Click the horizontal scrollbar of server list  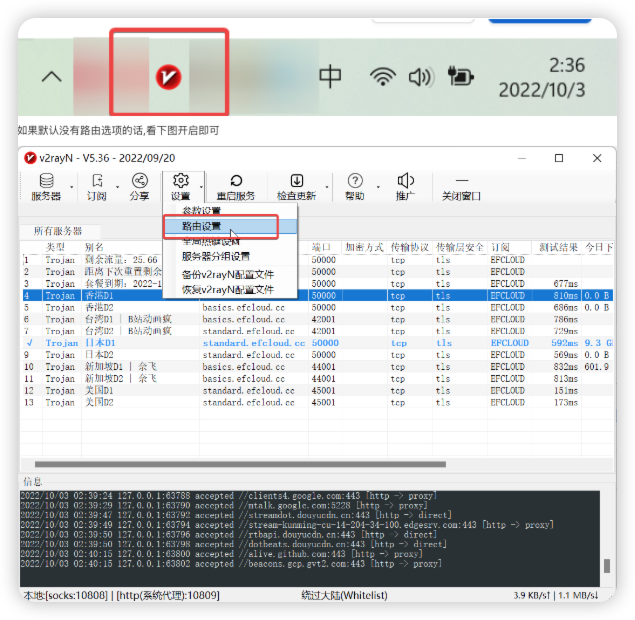click(241, 464)
